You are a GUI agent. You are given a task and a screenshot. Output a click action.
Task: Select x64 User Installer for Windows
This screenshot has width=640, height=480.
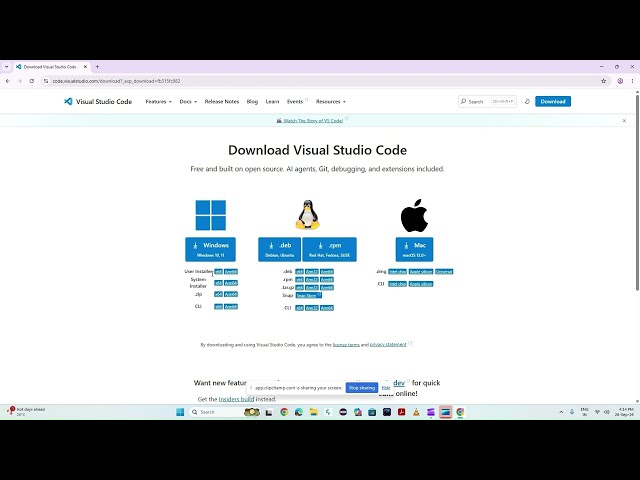tap(218, 271)
